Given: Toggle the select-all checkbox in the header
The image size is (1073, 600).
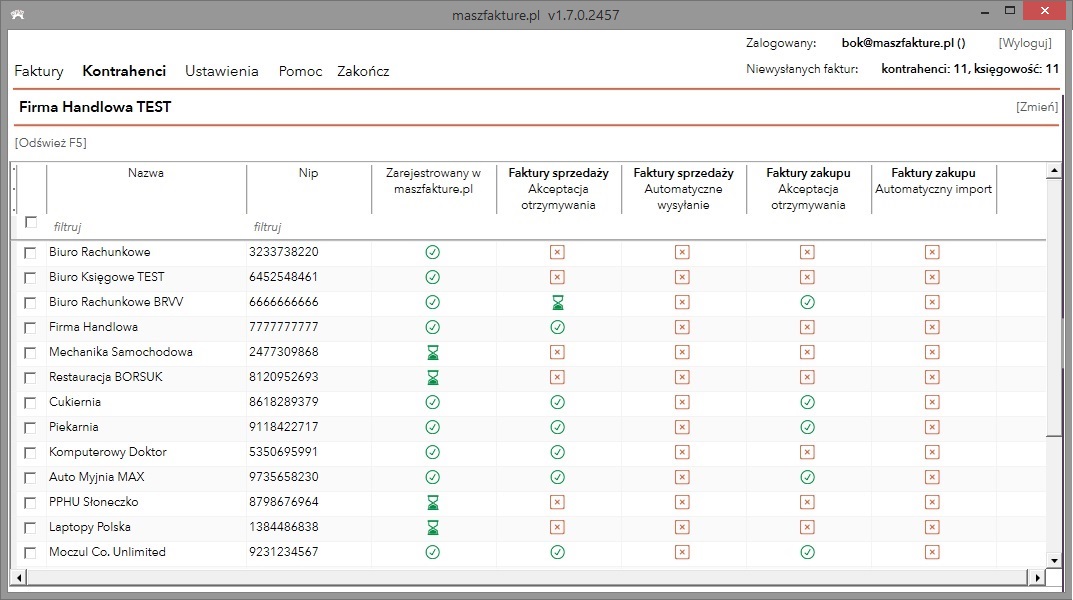Looking at the screenshot, I should coord(30,222).
